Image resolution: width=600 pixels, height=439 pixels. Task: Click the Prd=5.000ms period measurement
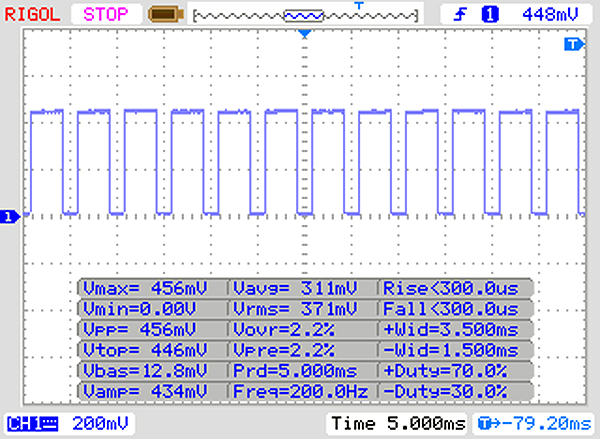coord(295,370)
